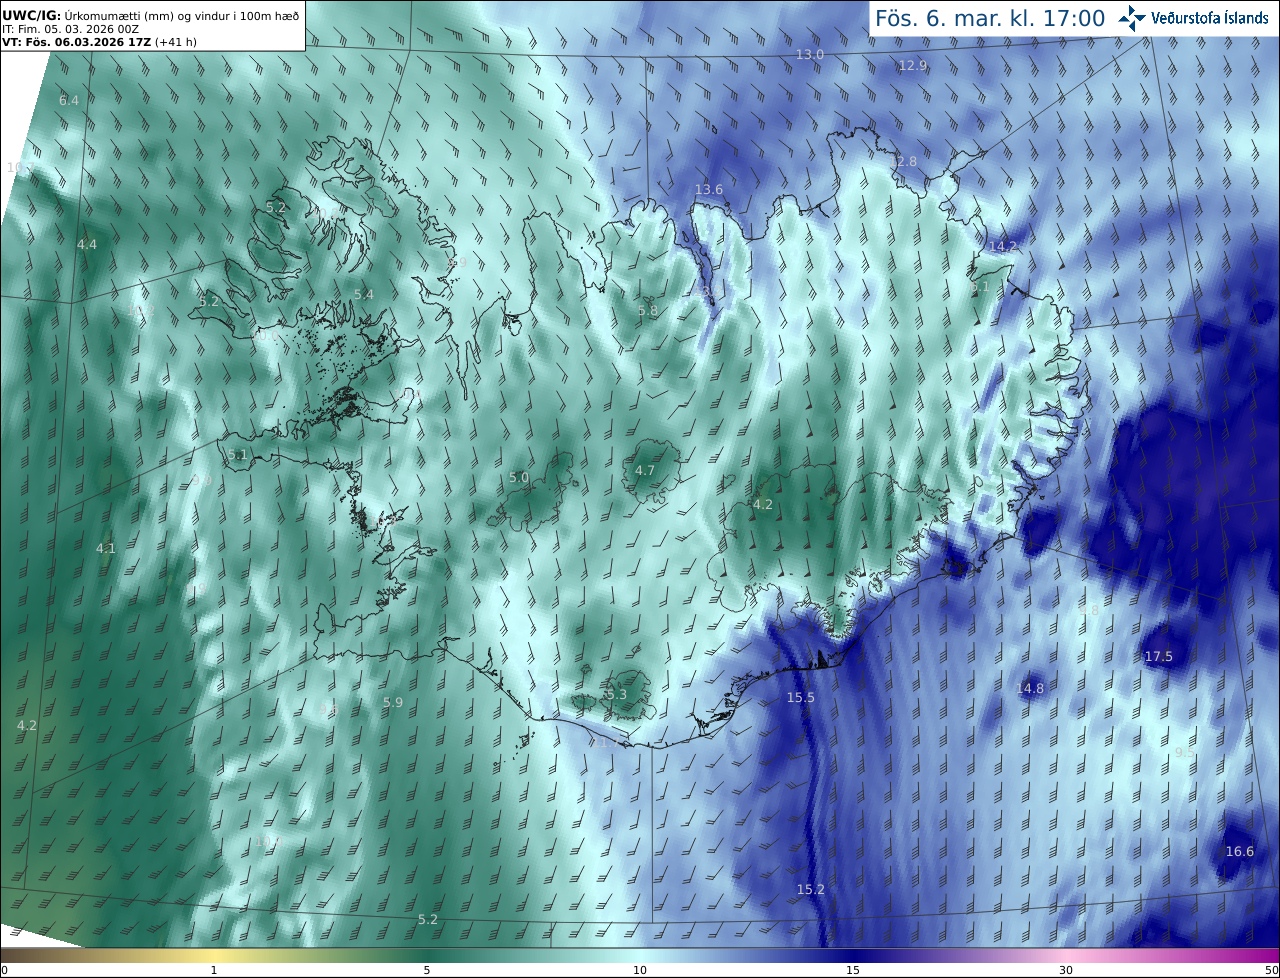The width and height of the screenshot is (1280, 978).
Task: Click color scale tick label 1
Action: point(214,970)
